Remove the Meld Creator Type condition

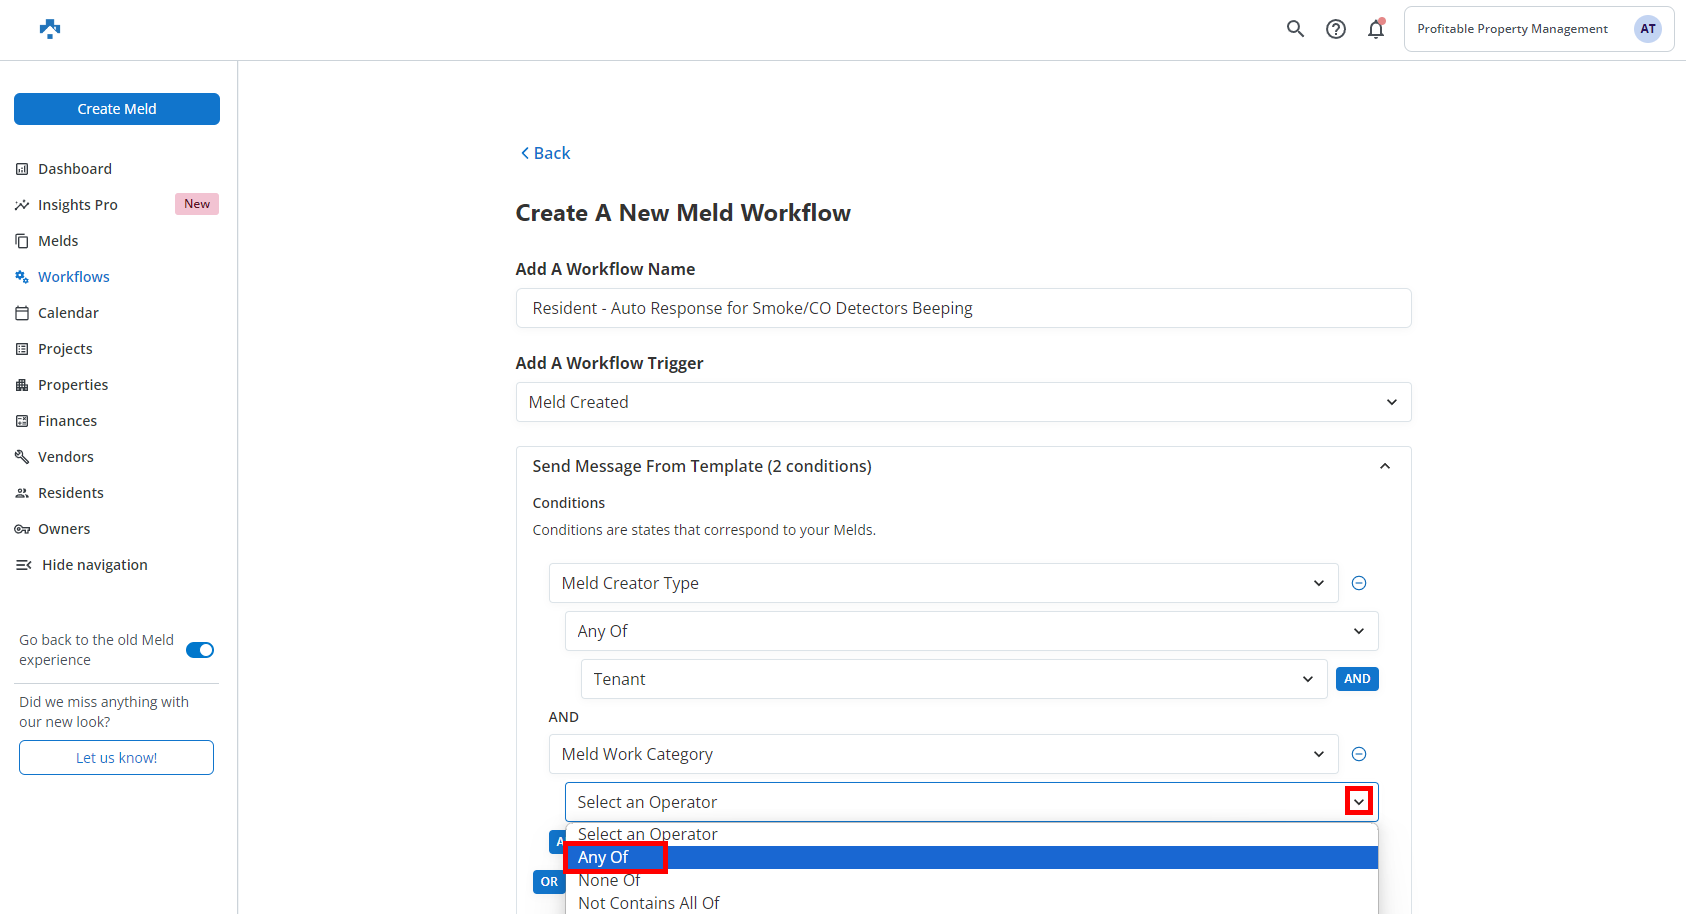[1359, 583]
